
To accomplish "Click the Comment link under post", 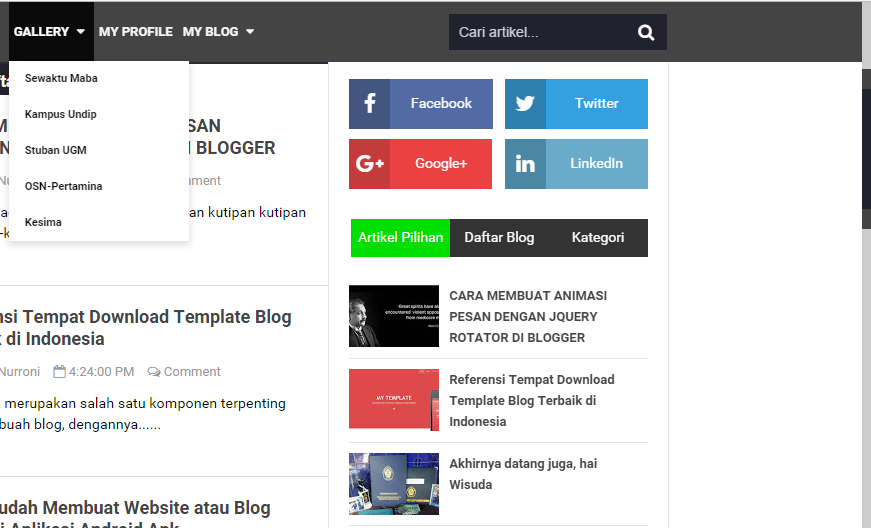I will 192,371.
